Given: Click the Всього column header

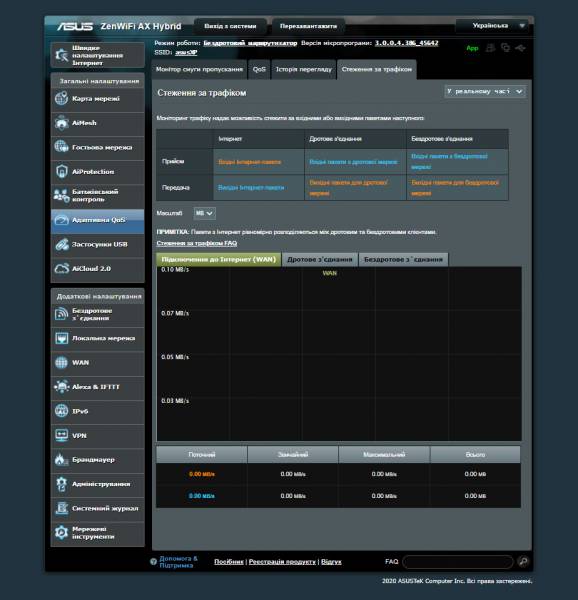Looking at the screenshot, I should 475,455.
